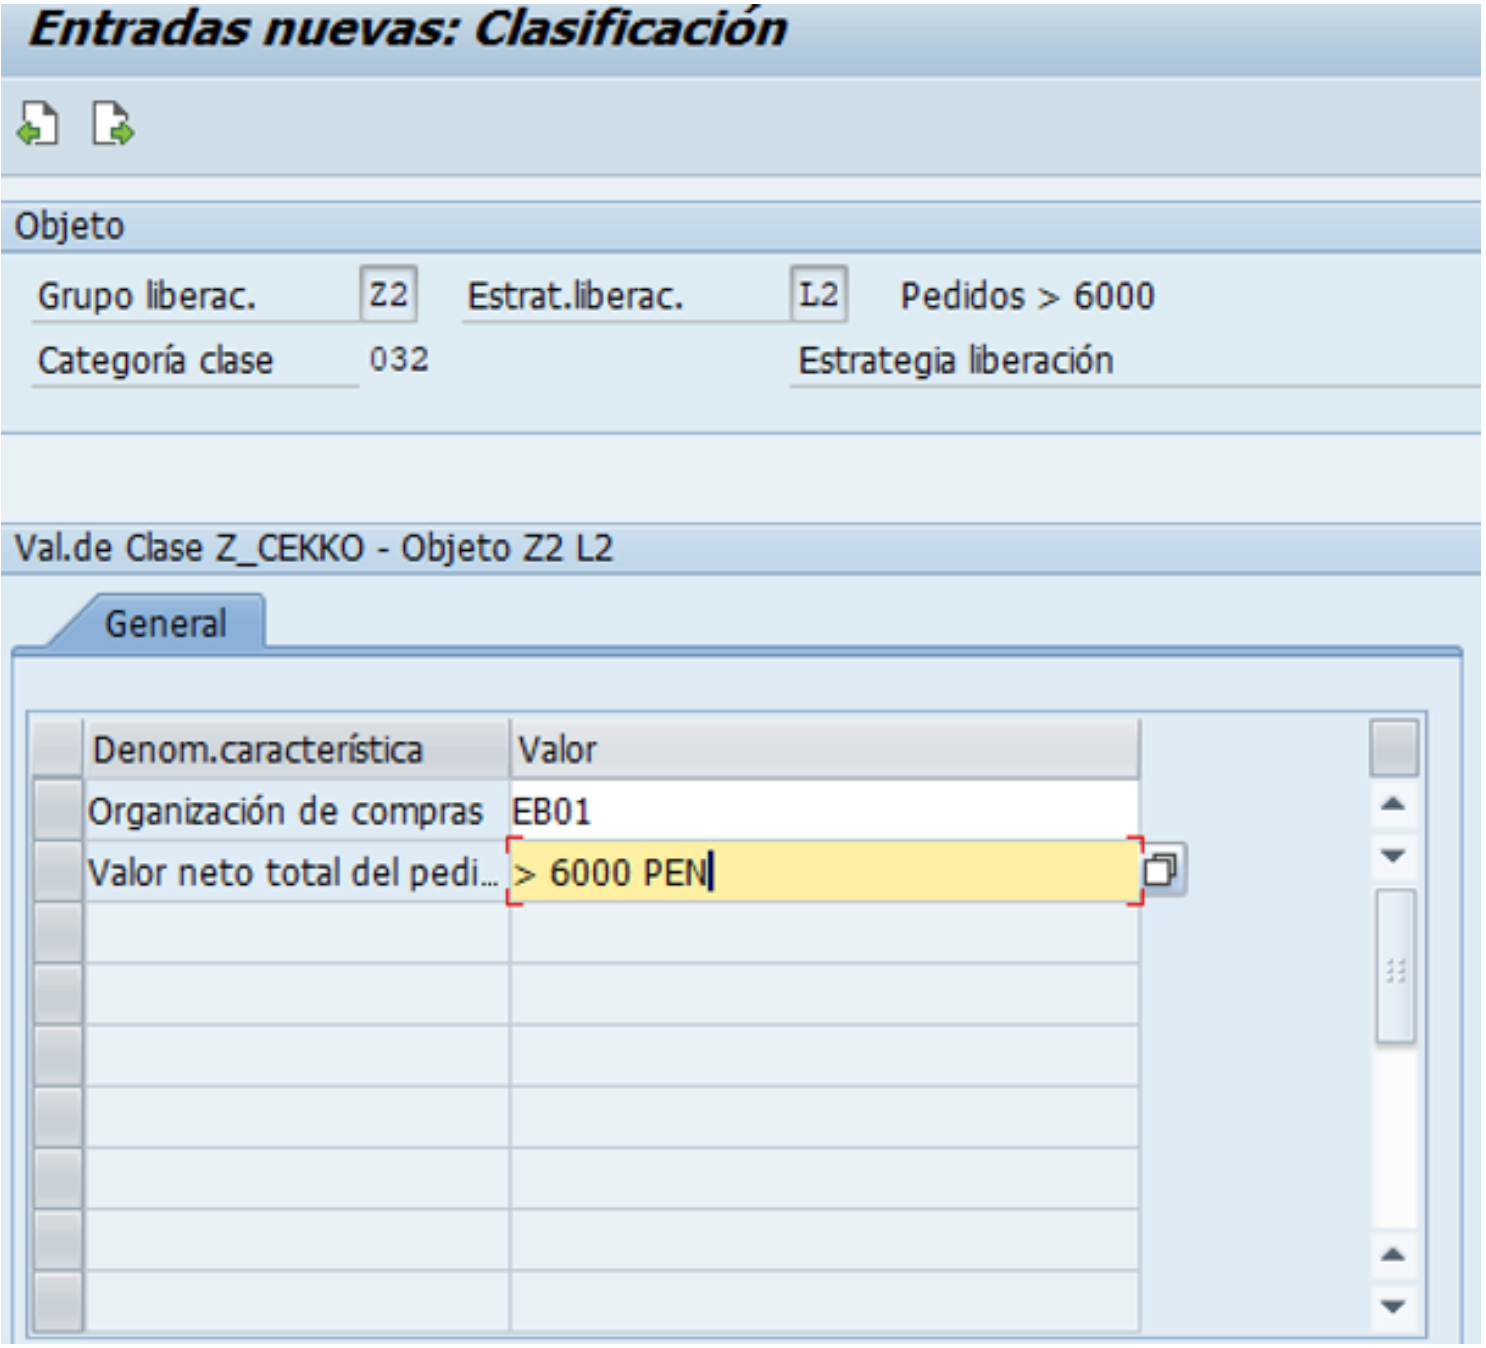This screenshot has height=1348, width=1486.
Task: Click the vertical scrollbar thumb of the table
Action: [x=1395, y=967]
